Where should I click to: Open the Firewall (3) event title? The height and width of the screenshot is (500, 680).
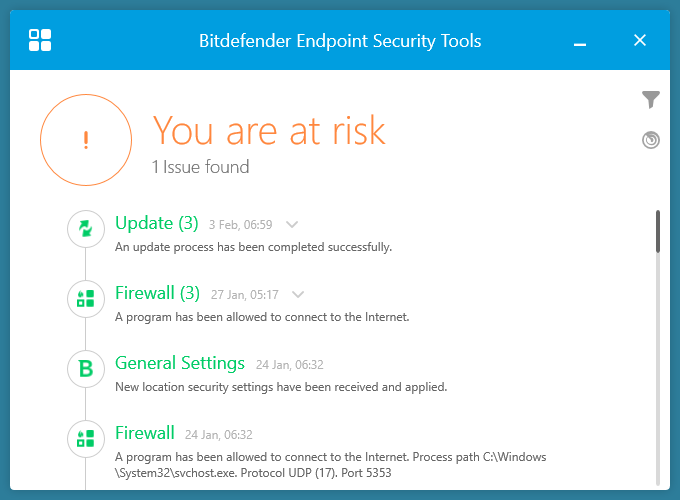(158, 293)
